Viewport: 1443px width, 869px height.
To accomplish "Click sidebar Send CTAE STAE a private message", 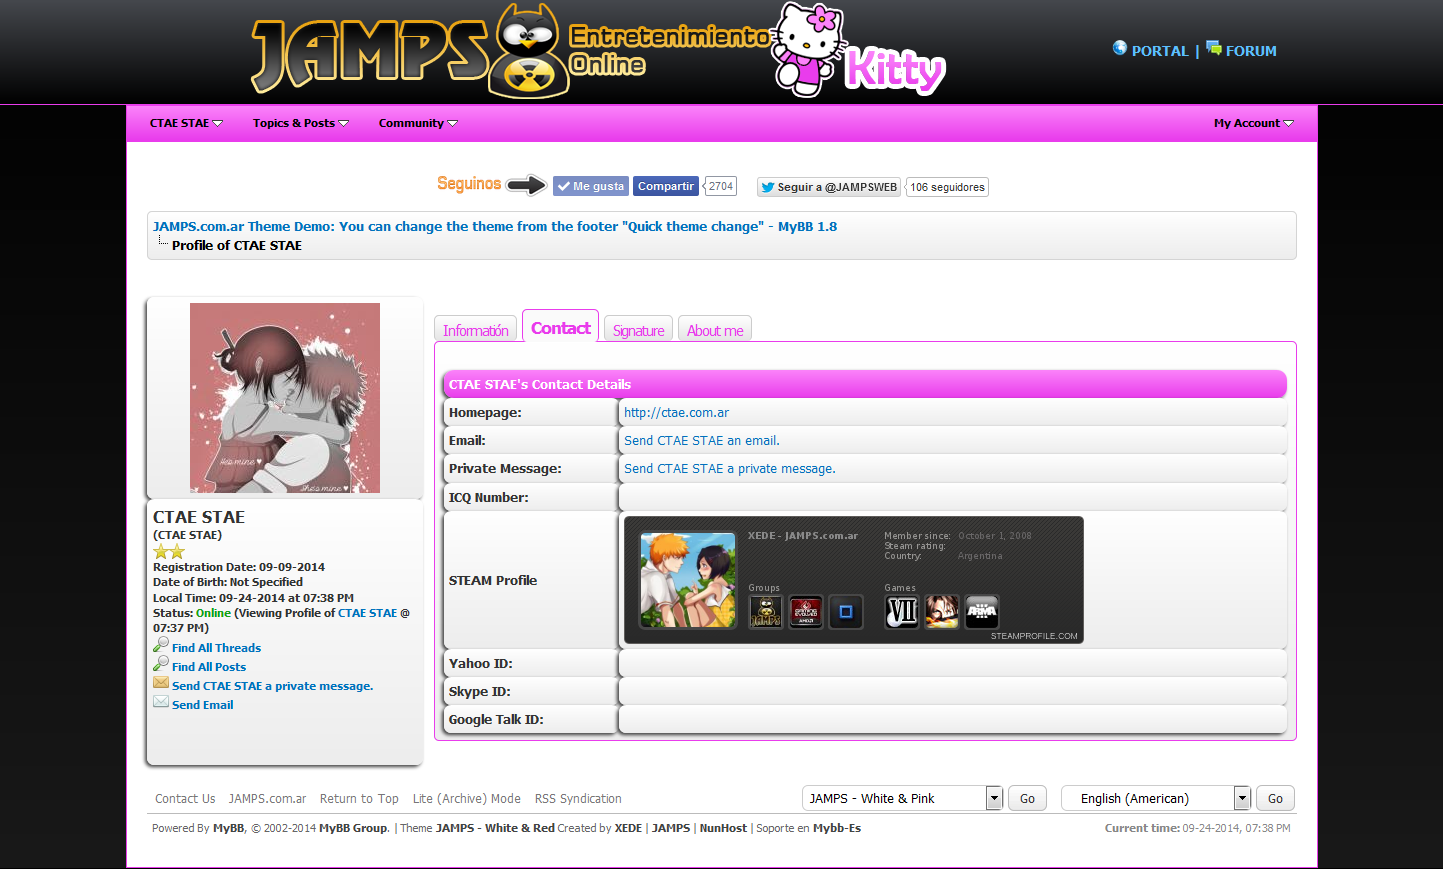I will click(272, 686).
